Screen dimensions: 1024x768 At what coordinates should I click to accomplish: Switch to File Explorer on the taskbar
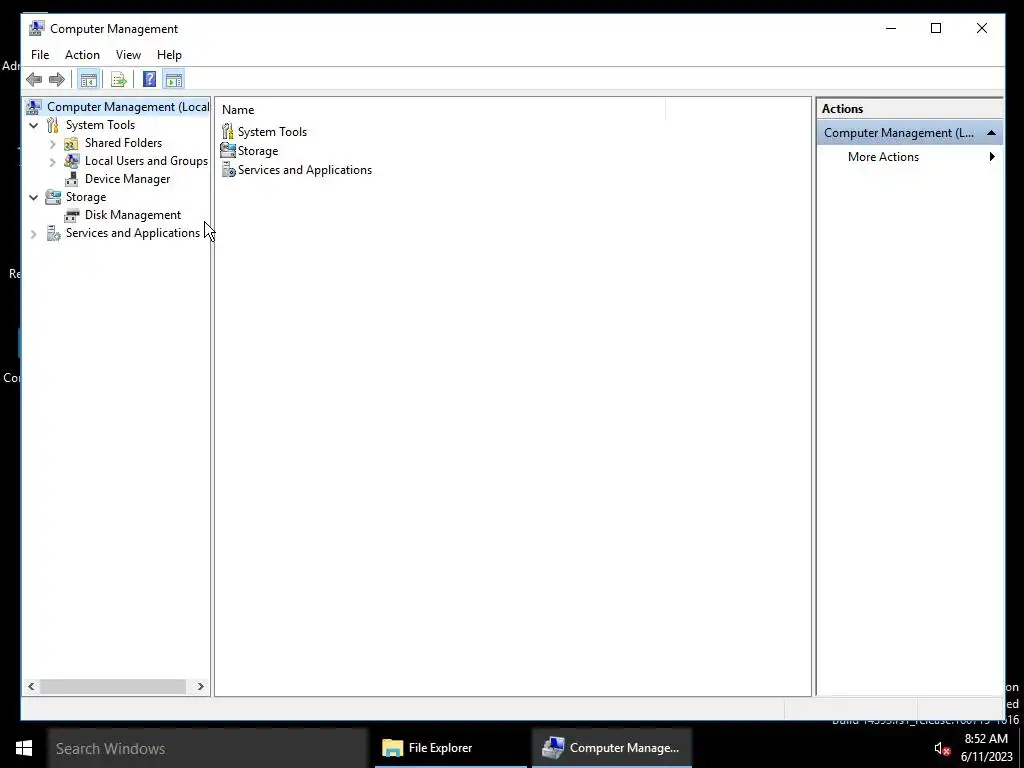click(x=451, y=748)
